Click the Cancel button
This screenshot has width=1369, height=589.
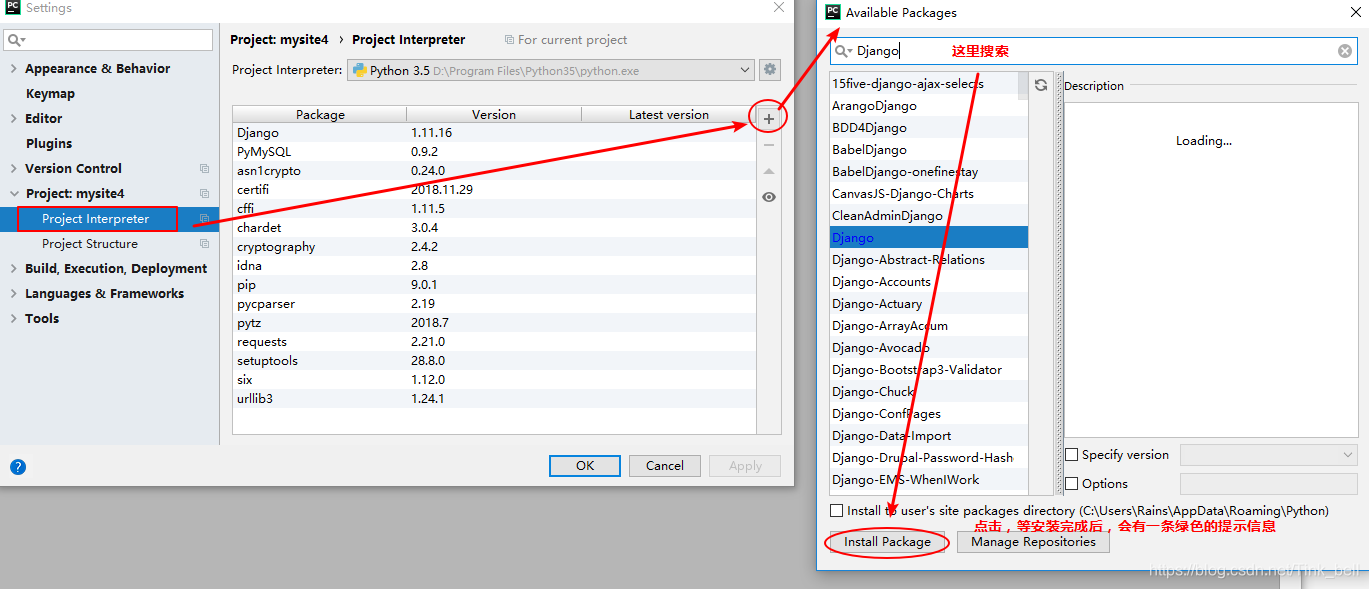coord(665,466)
